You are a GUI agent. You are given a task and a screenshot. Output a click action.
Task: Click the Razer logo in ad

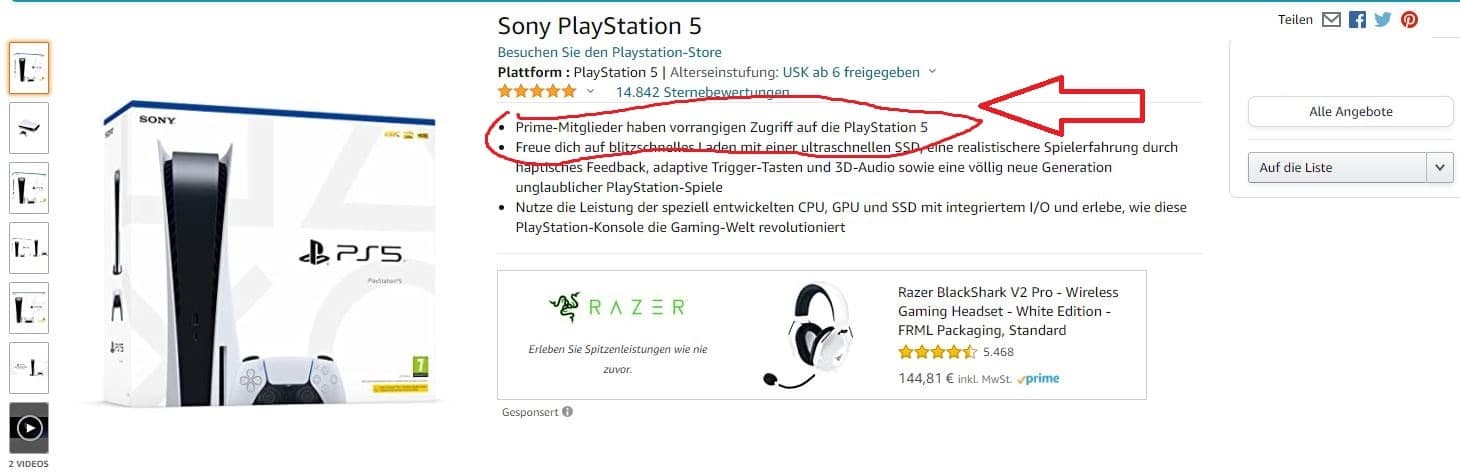tap(617, 307)
